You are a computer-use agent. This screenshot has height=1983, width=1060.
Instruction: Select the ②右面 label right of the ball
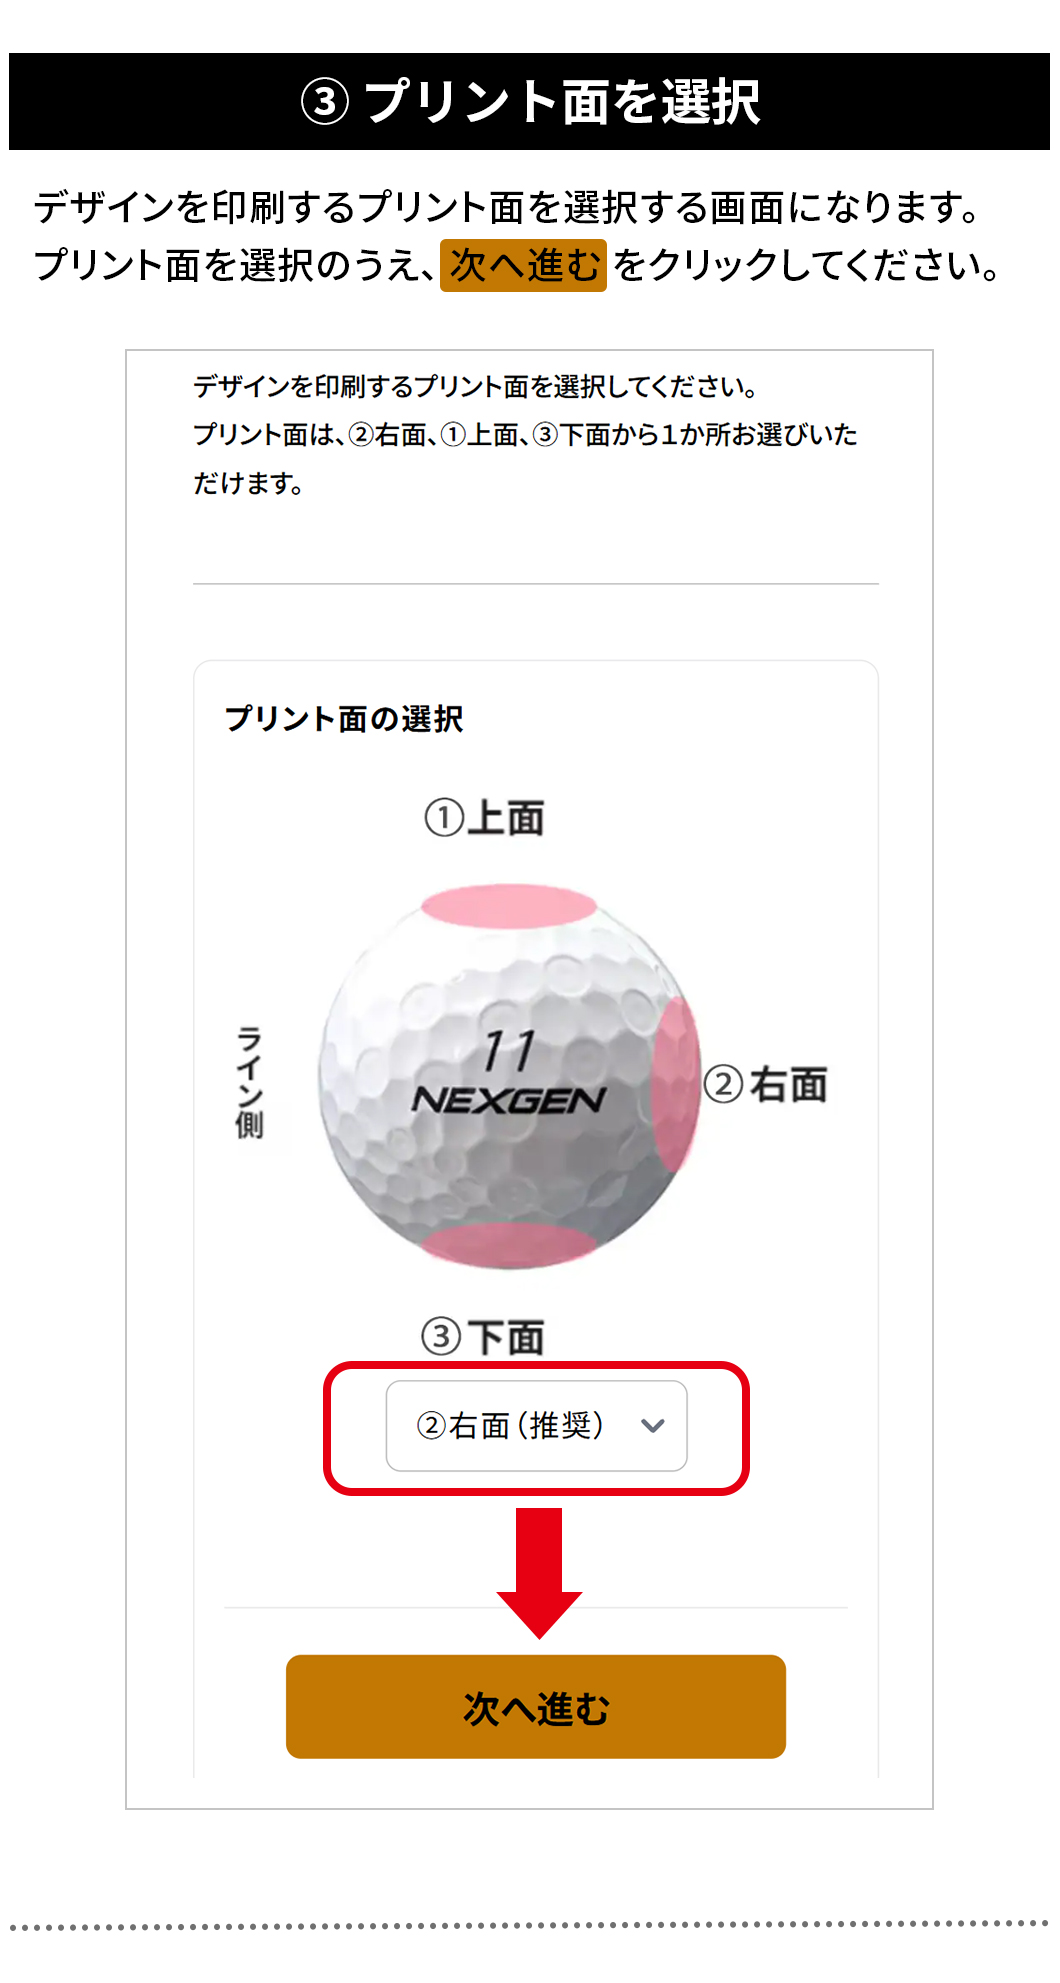click(767, 1084)
